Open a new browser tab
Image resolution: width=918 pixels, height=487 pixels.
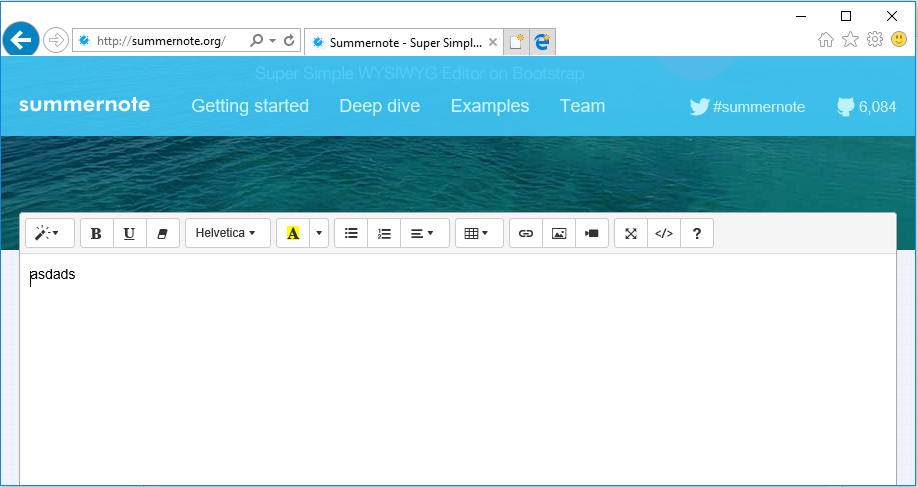[516, 42]
